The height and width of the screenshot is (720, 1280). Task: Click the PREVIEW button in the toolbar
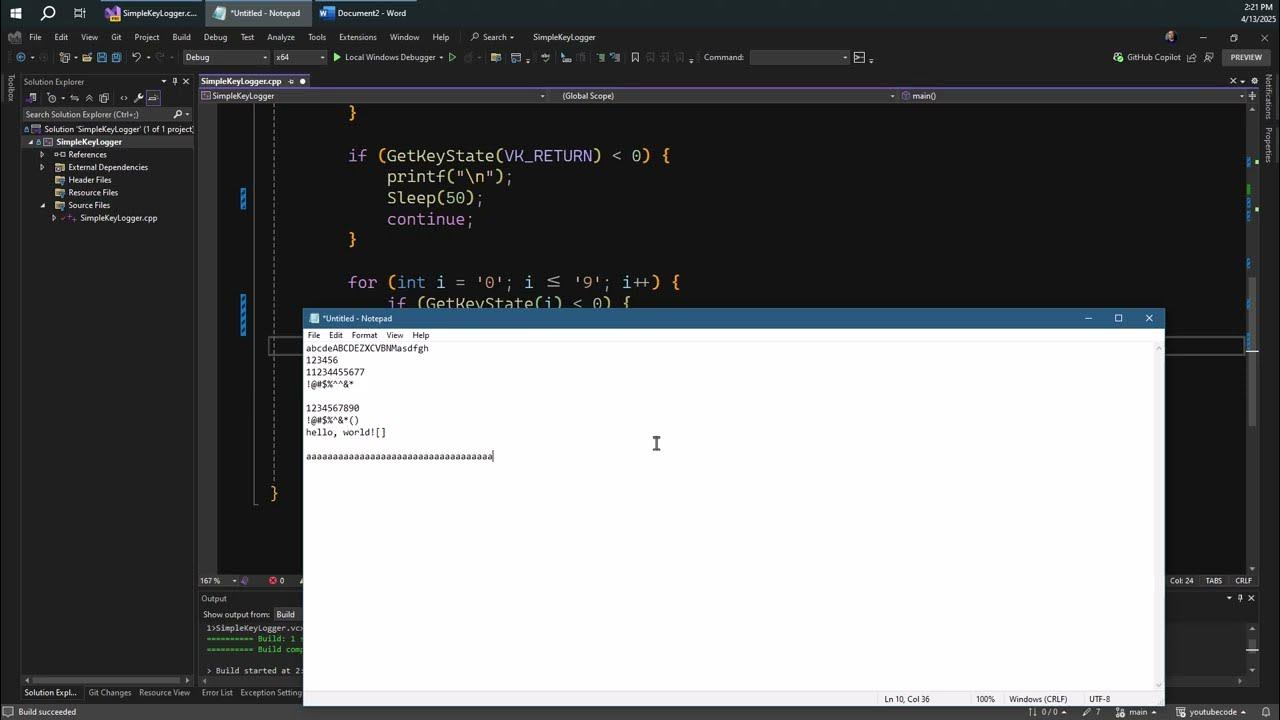click(1246, 57)
